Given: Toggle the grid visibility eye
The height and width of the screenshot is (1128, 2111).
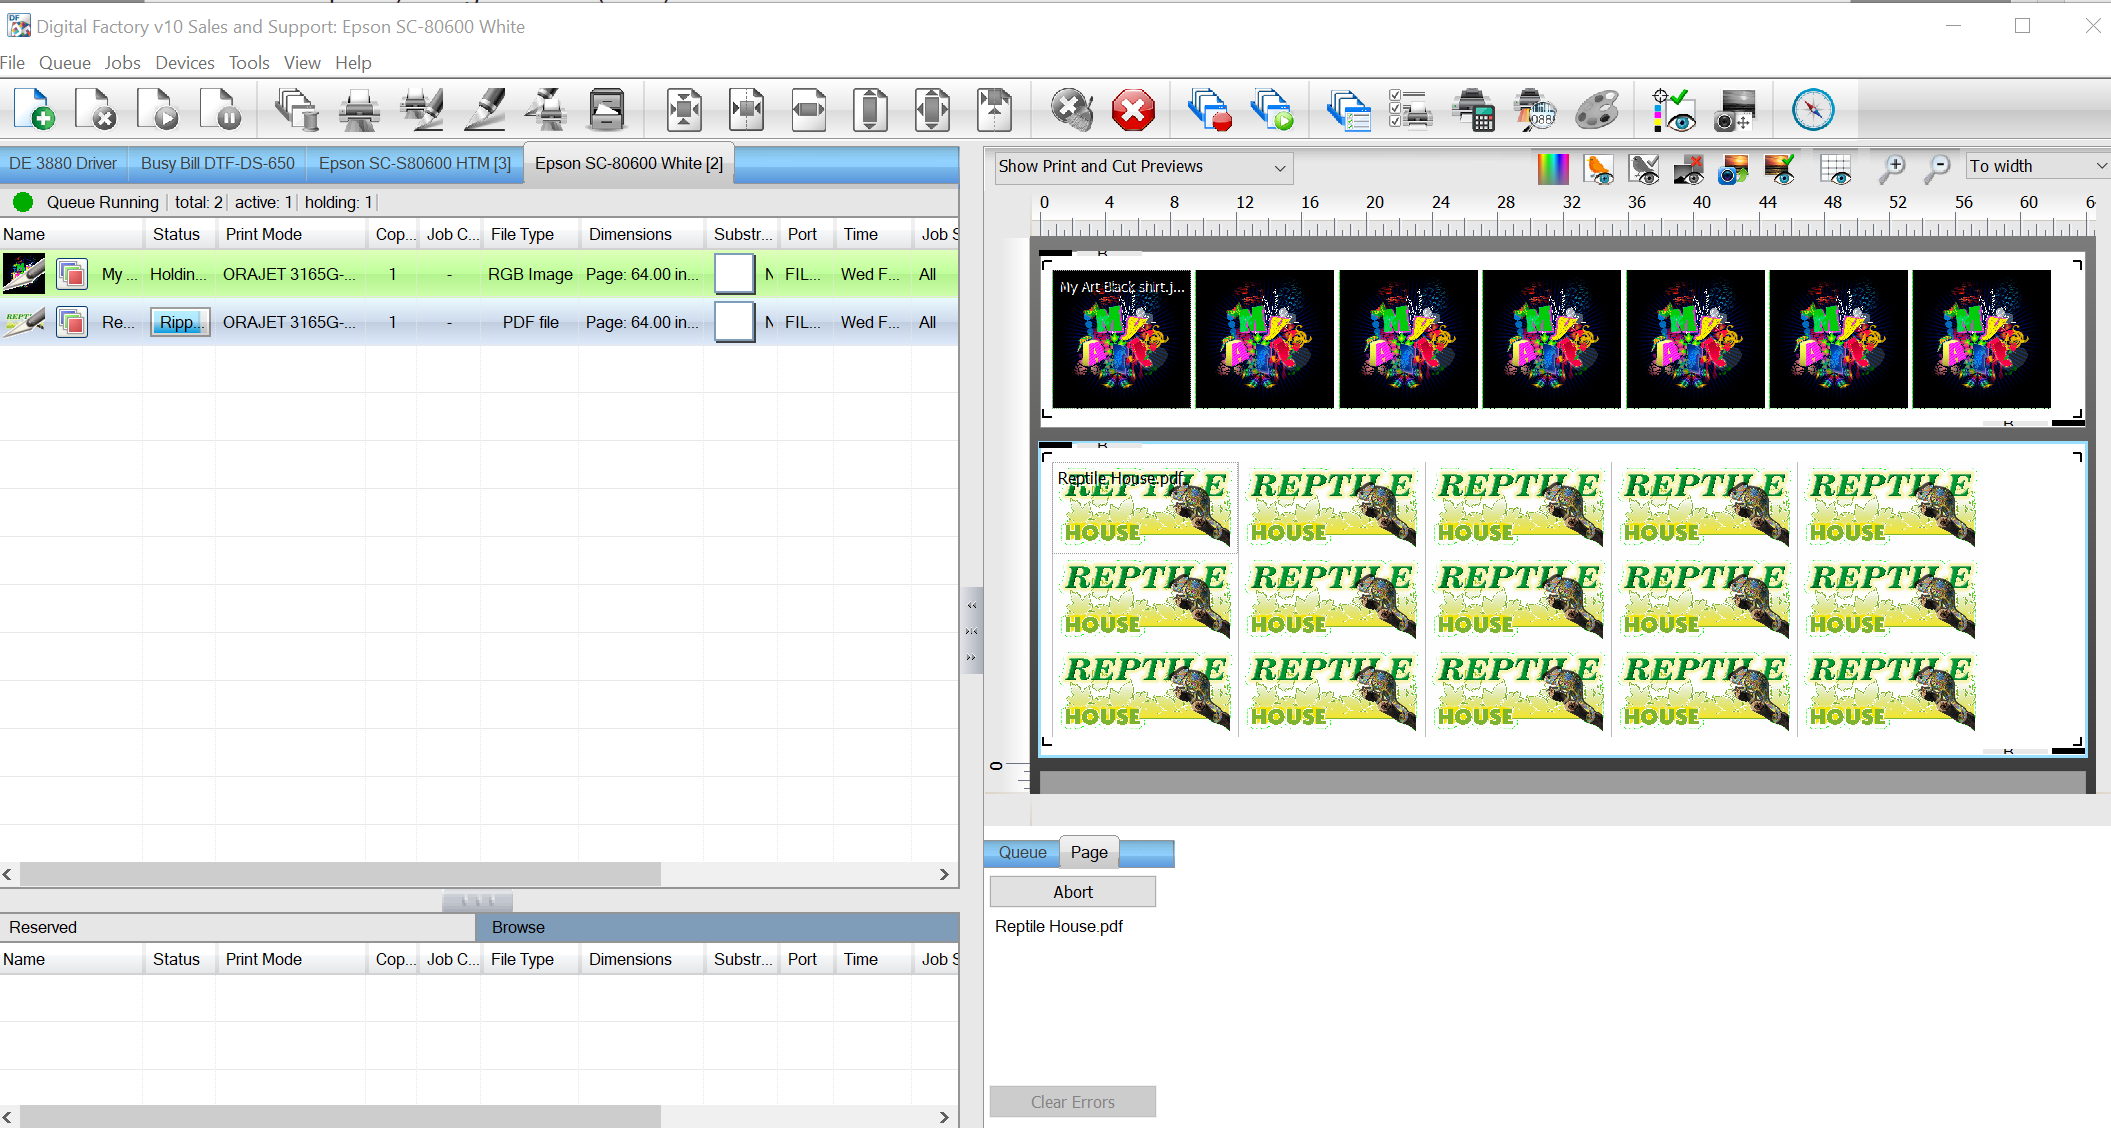Looking at the screenshot, I should (x=1836, y=168).
